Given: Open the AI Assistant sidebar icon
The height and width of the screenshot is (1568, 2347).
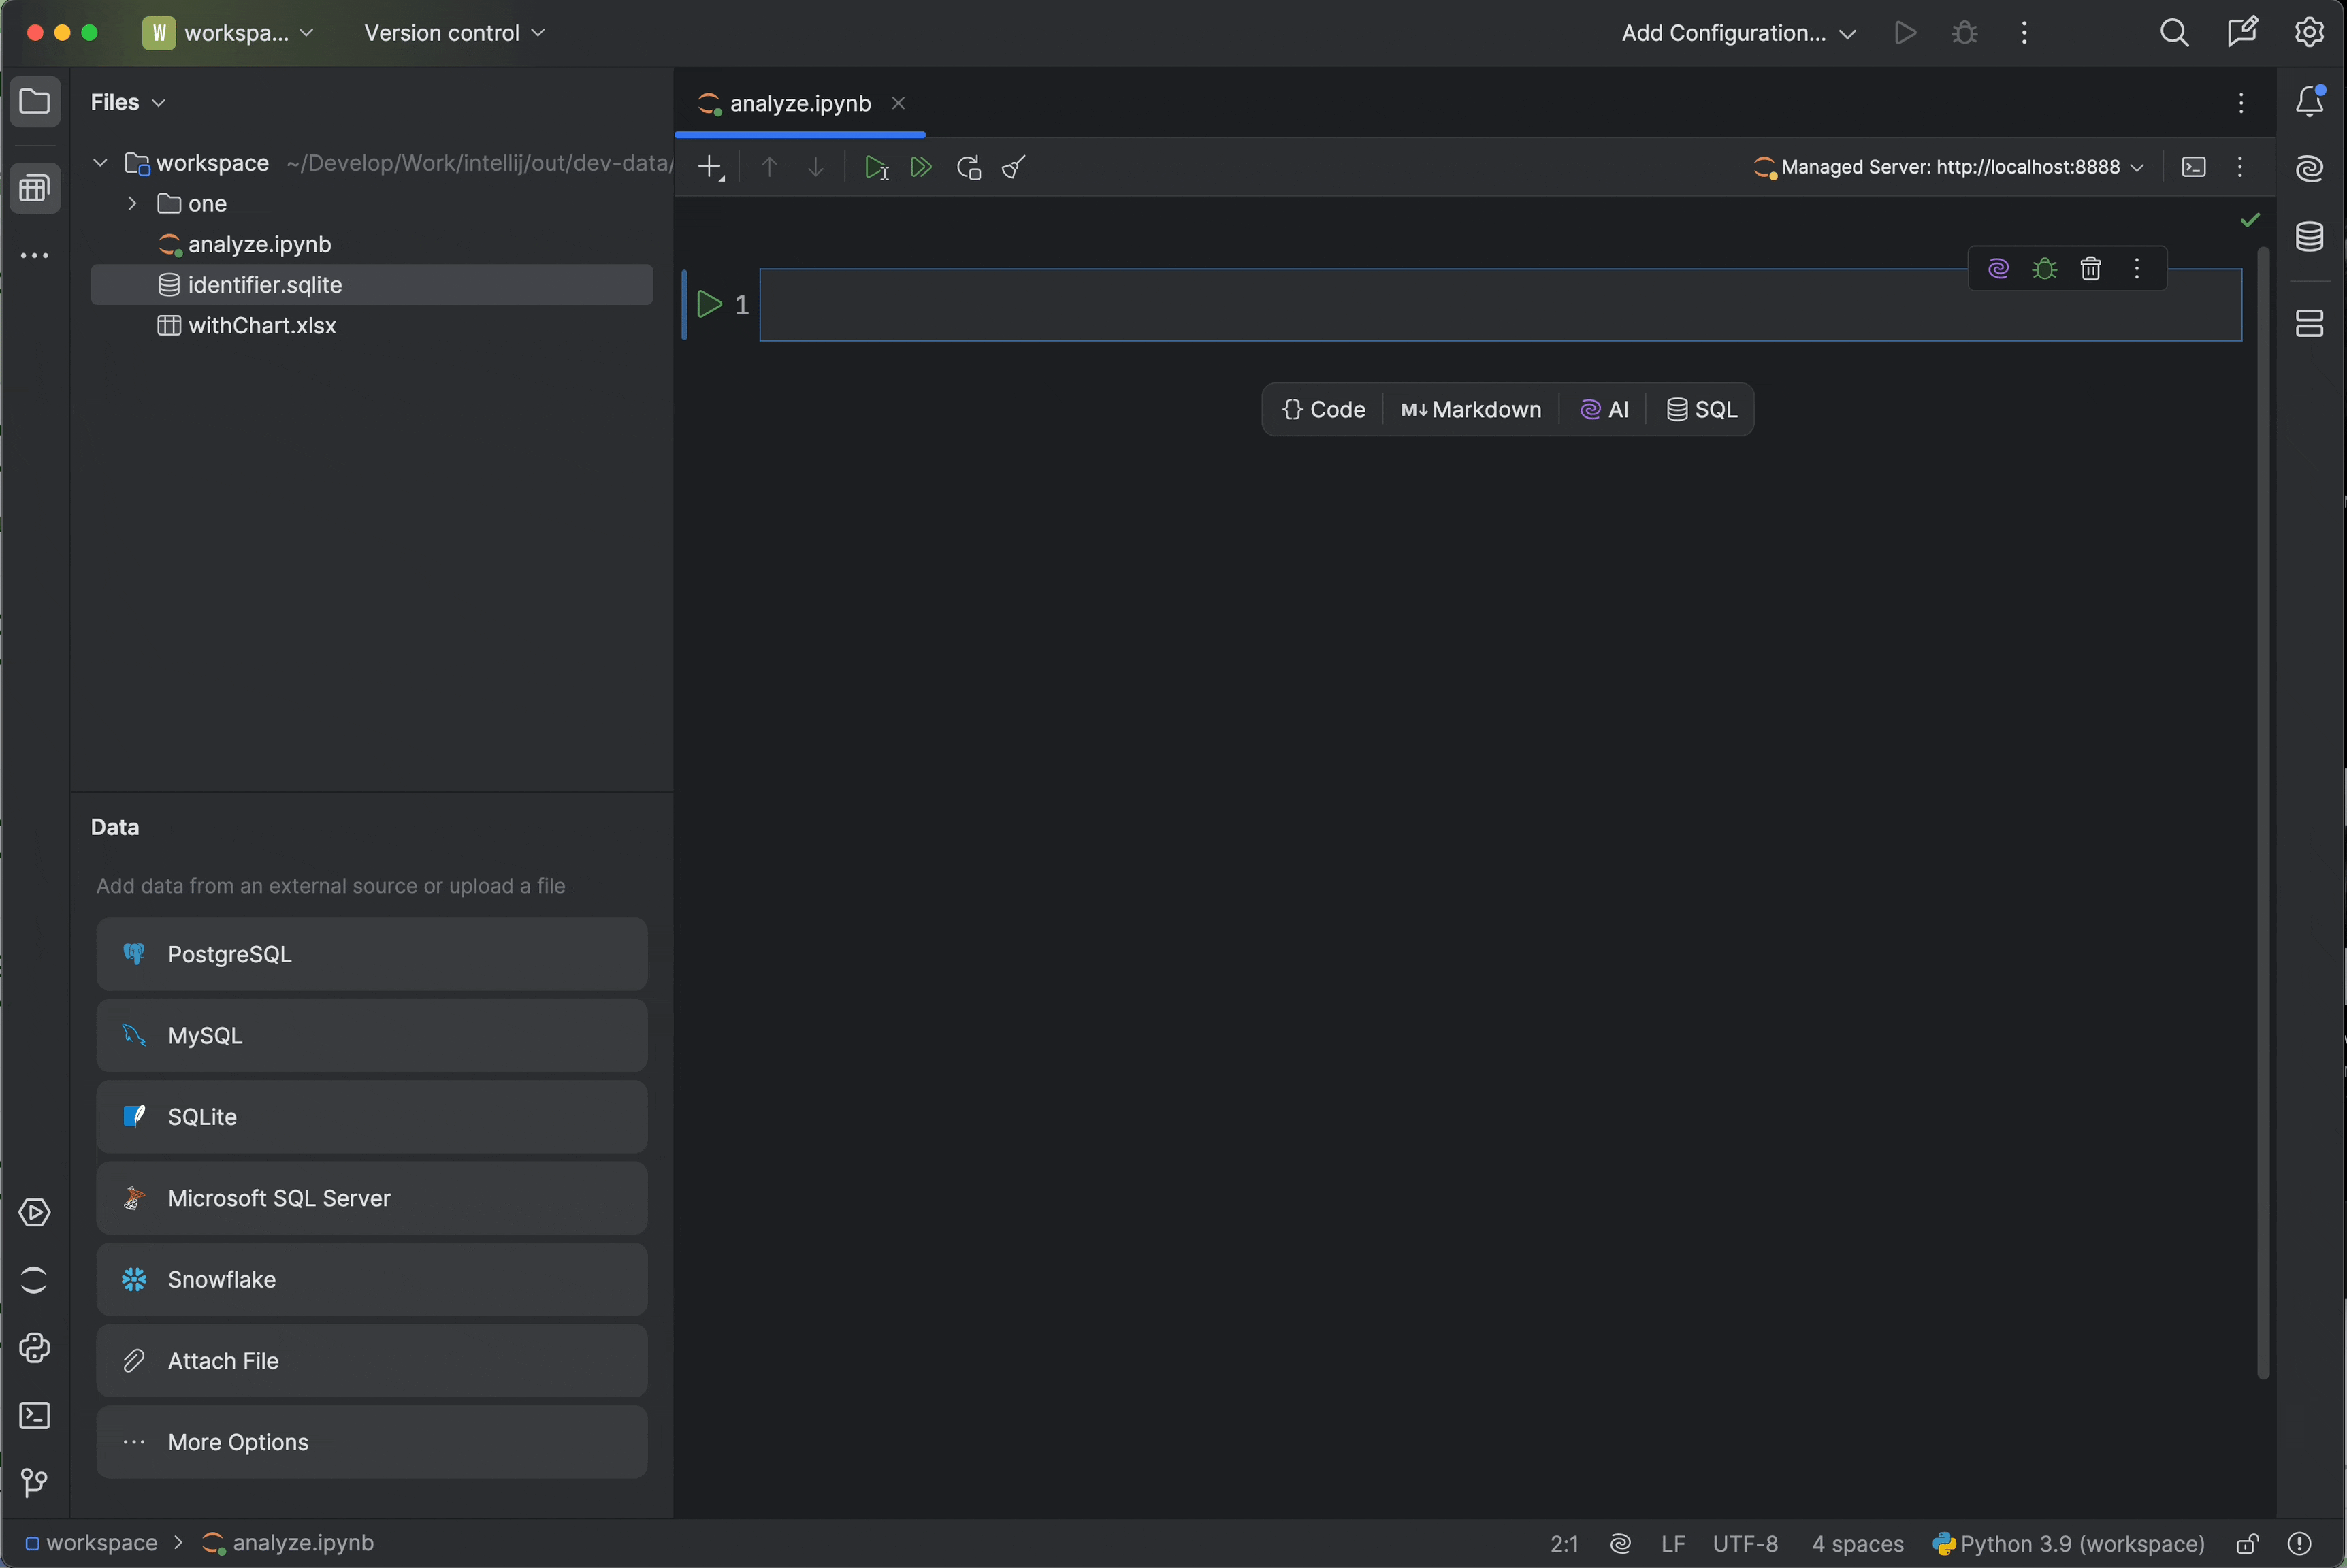Looking at the screenshot, I should click(2310, 168).
